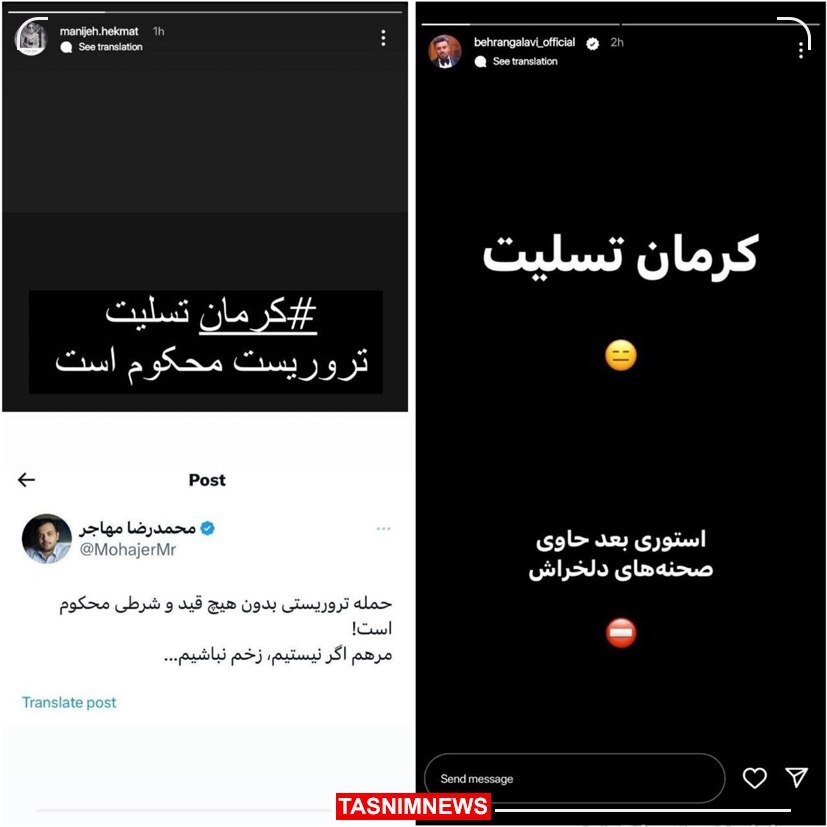Click blue verified badge on tweet author
Screen dimensions: 827x827
click(208, 528)
